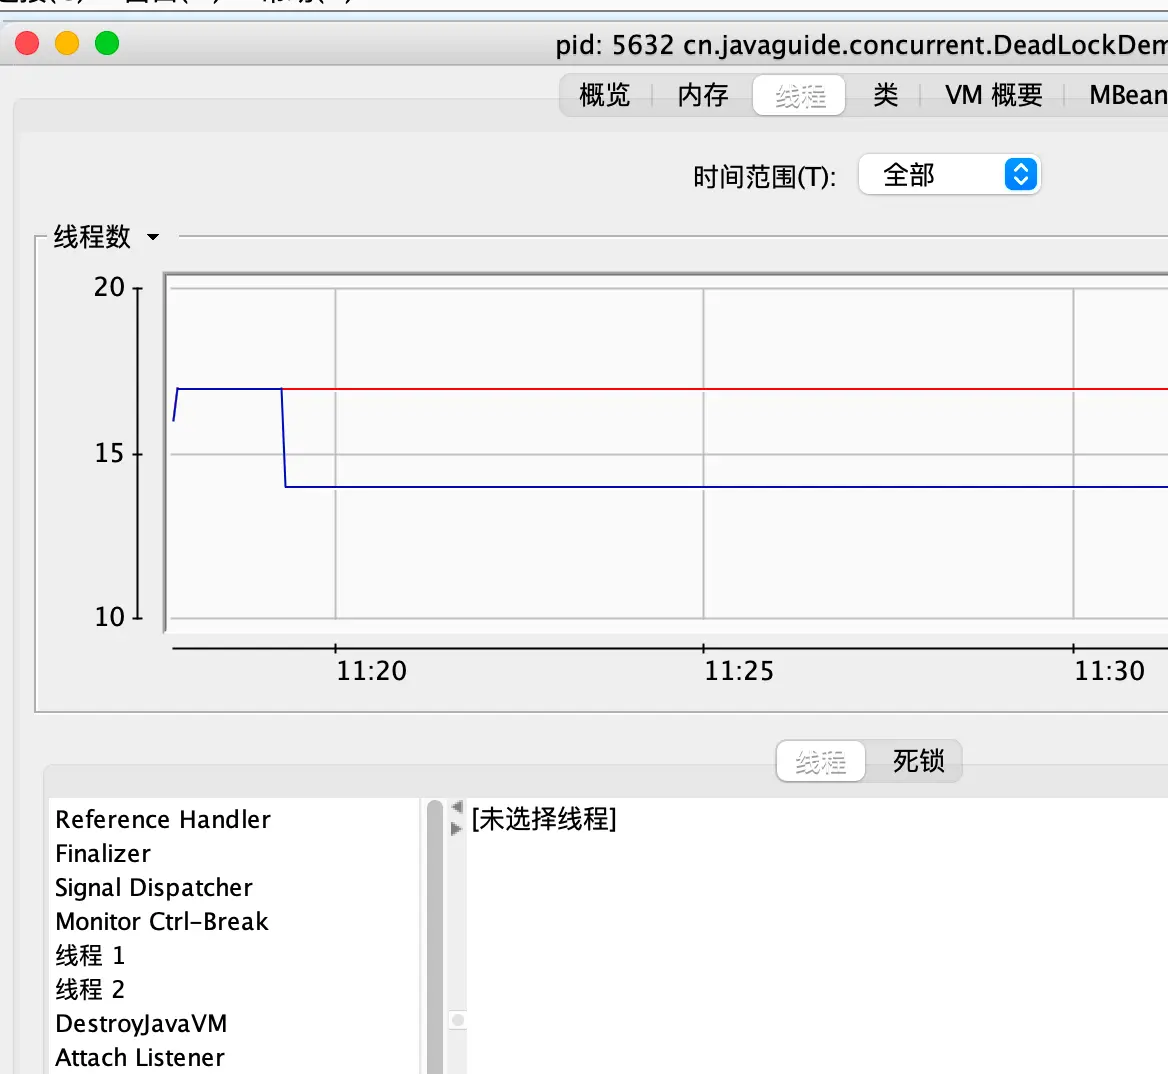Select the Attach Listener thread

(x=139, y=1058)
